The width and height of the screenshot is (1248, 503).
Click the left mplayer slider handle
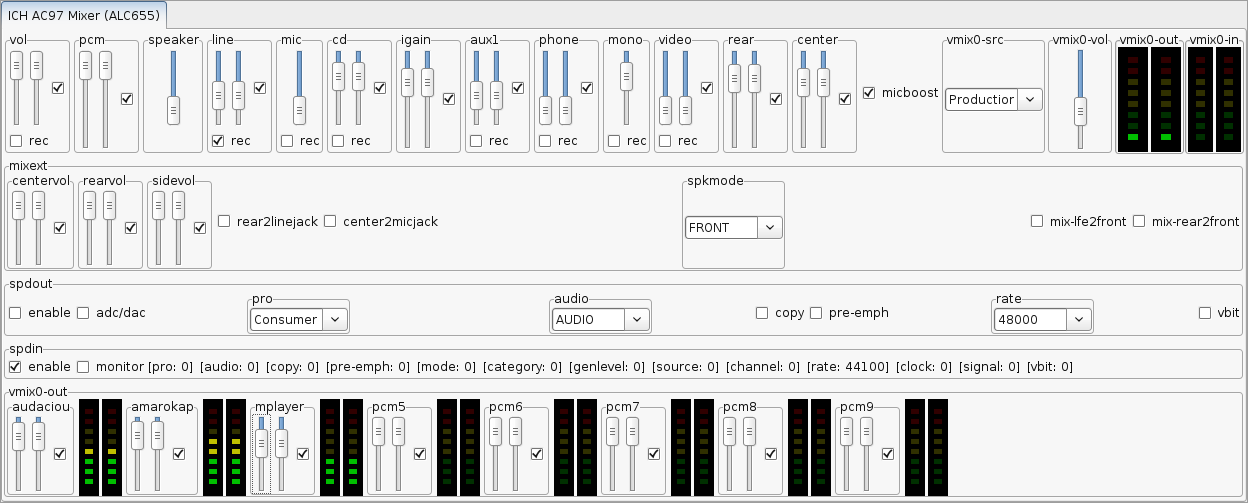(x=262, y=443)
